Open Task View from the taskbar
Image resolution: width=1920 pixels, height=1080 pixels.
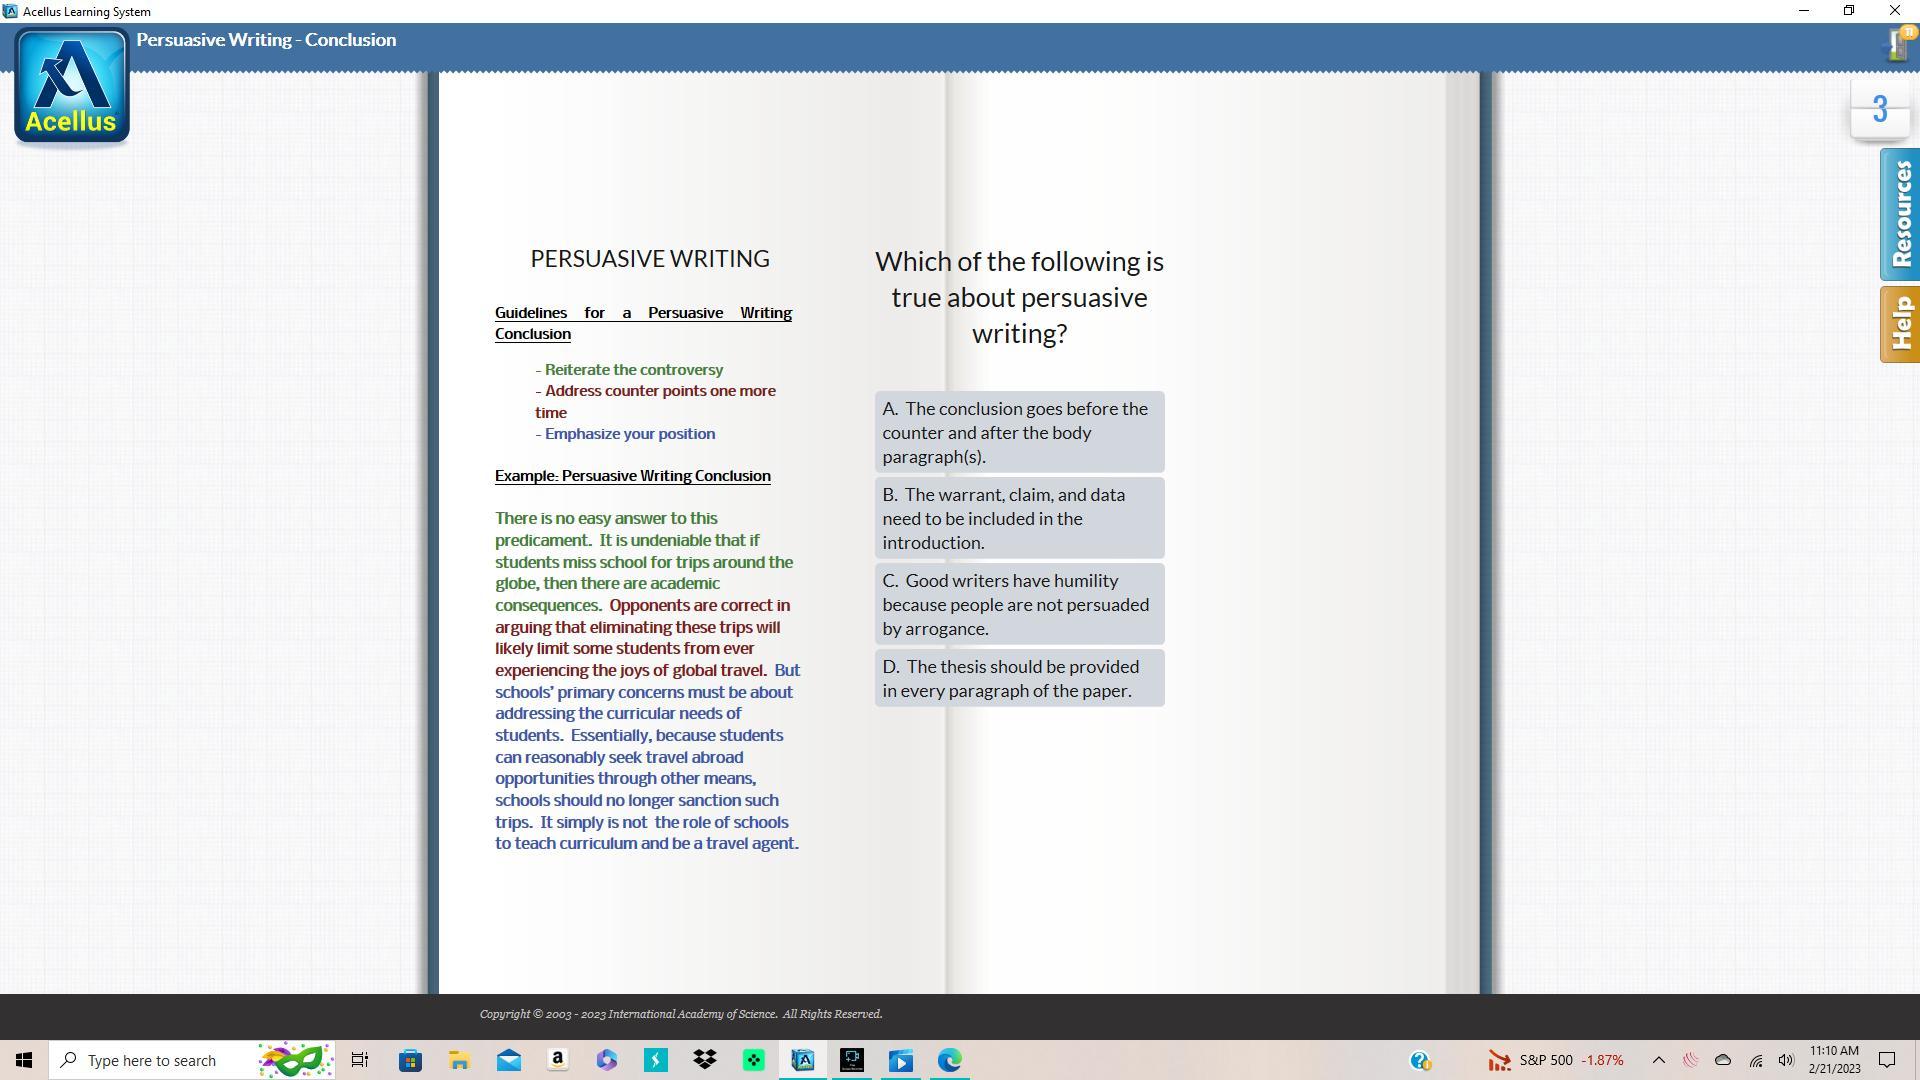359,1060
